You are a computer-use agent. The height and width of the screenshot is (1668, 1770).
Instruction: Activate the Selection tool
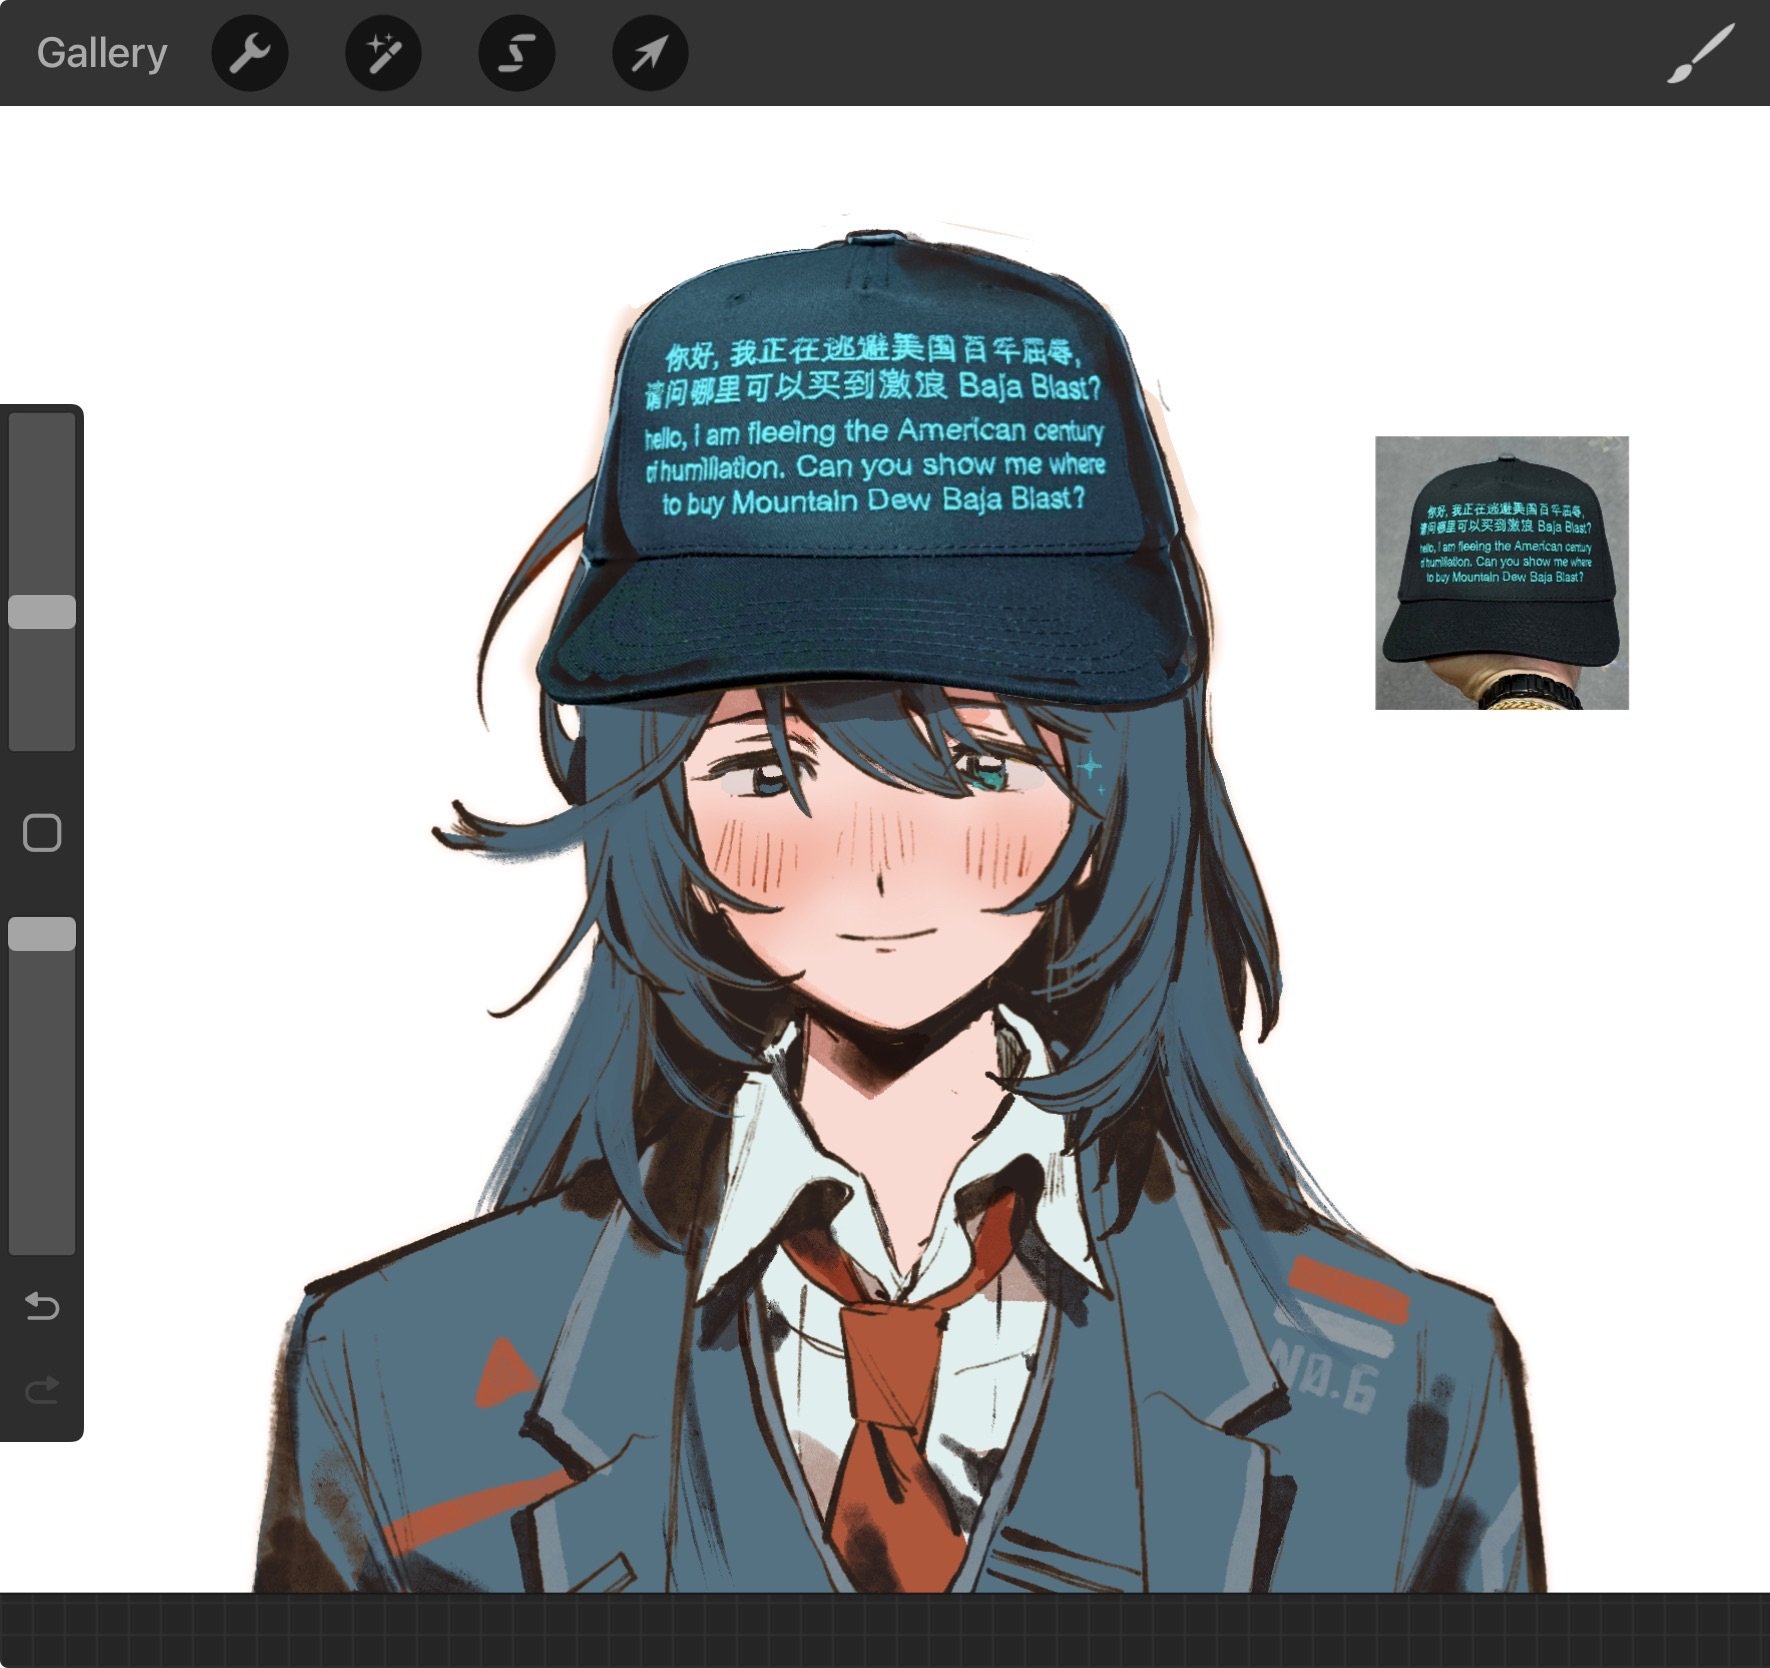(517, 53)
